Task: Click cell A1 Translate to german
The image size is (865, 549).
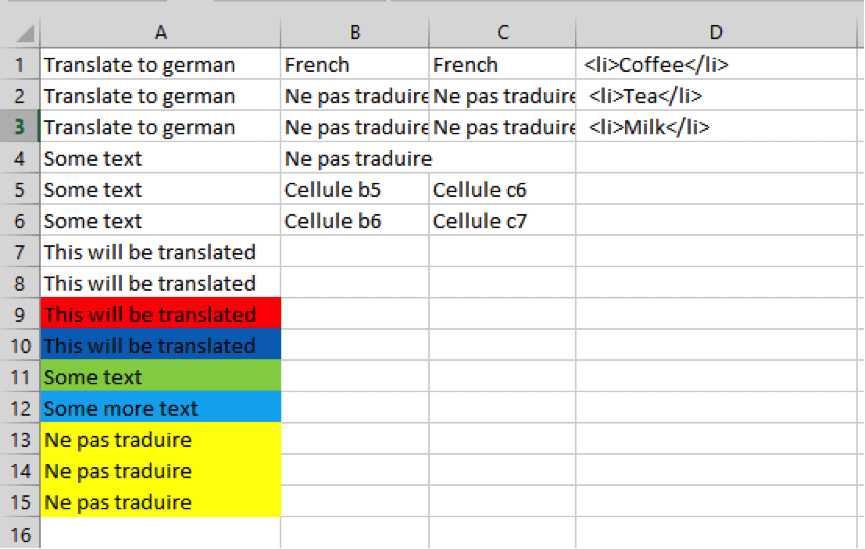Action: pos(161,65)
